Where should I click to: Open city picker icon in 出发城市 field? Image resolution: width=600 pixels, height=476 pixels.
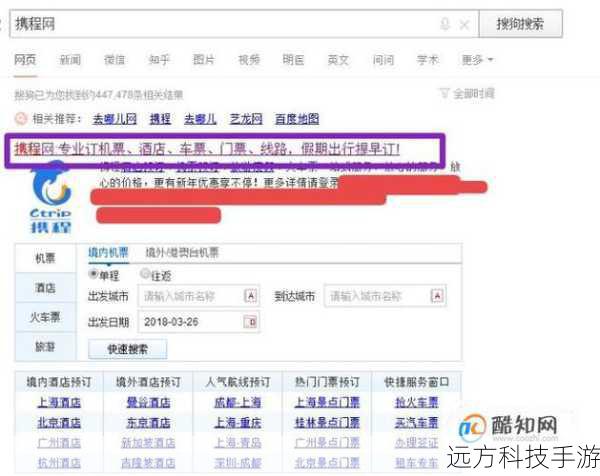click(250, 296)
